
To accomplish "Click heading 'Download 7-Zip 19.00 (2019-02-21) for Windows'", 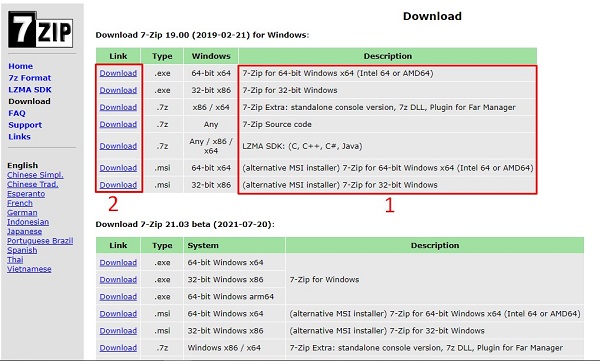I will (202, 35).
